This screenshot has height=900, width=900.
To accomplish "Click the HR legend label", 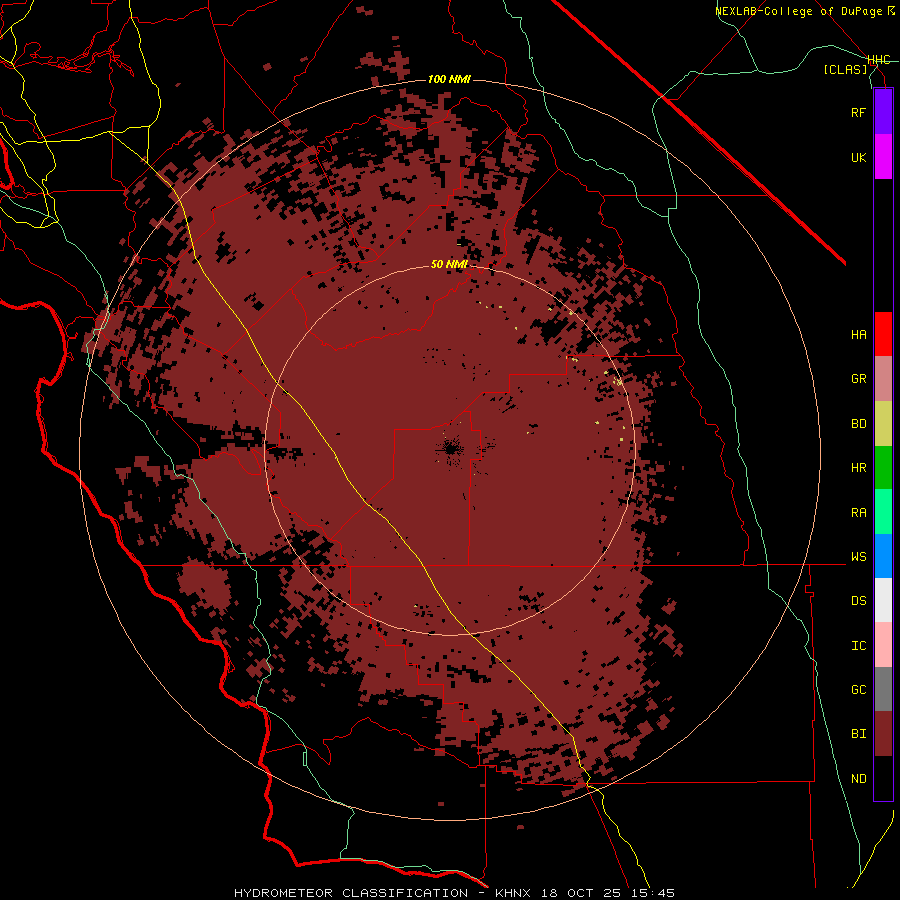I will click(859, 468).
